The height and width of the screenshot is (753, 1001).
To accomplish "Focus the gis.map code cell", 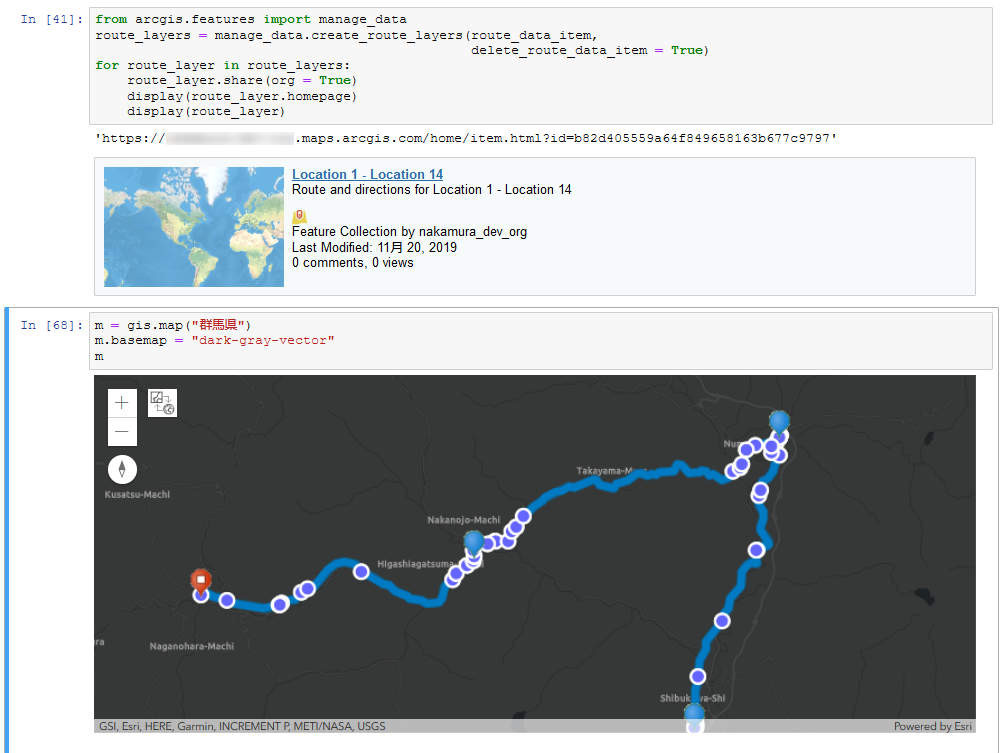I will click(x=540, y=341).
